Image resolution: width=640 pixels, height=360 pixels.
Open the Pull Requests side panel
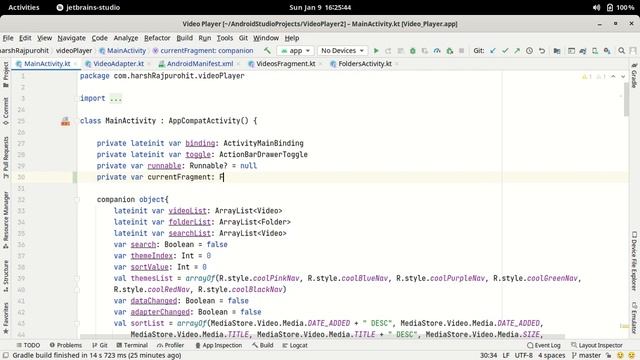pos(6,157)
